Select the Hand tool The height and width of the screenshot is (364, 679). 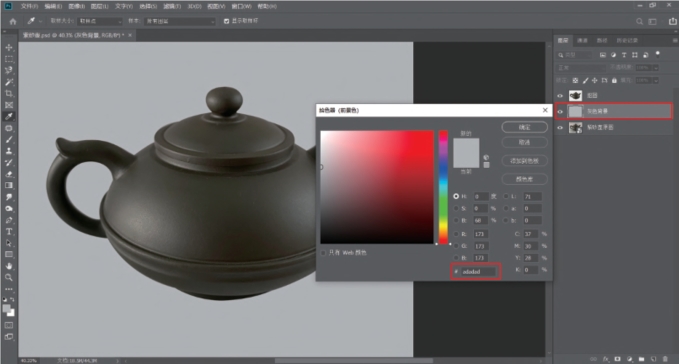9,266
